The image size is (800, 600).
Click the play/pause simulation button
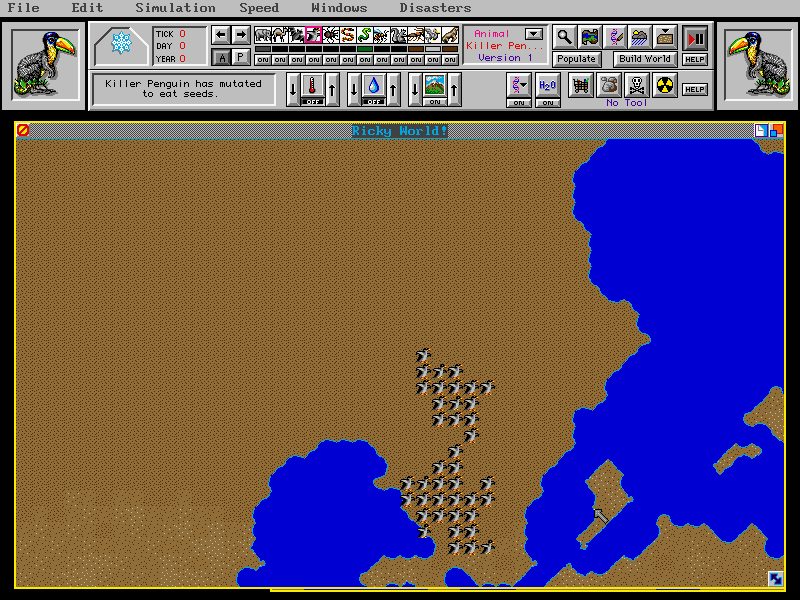pos(695,38)
